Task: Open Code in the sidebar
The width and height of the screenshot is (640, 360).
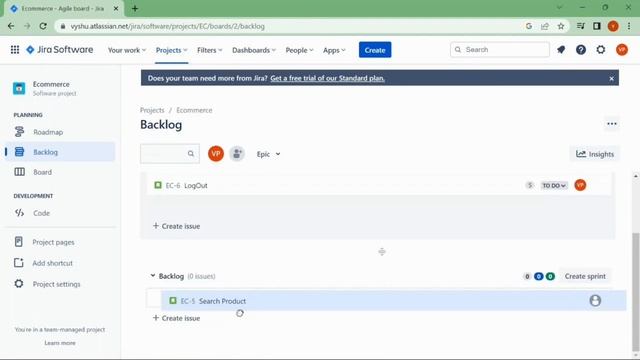Action: click(60, 213)
